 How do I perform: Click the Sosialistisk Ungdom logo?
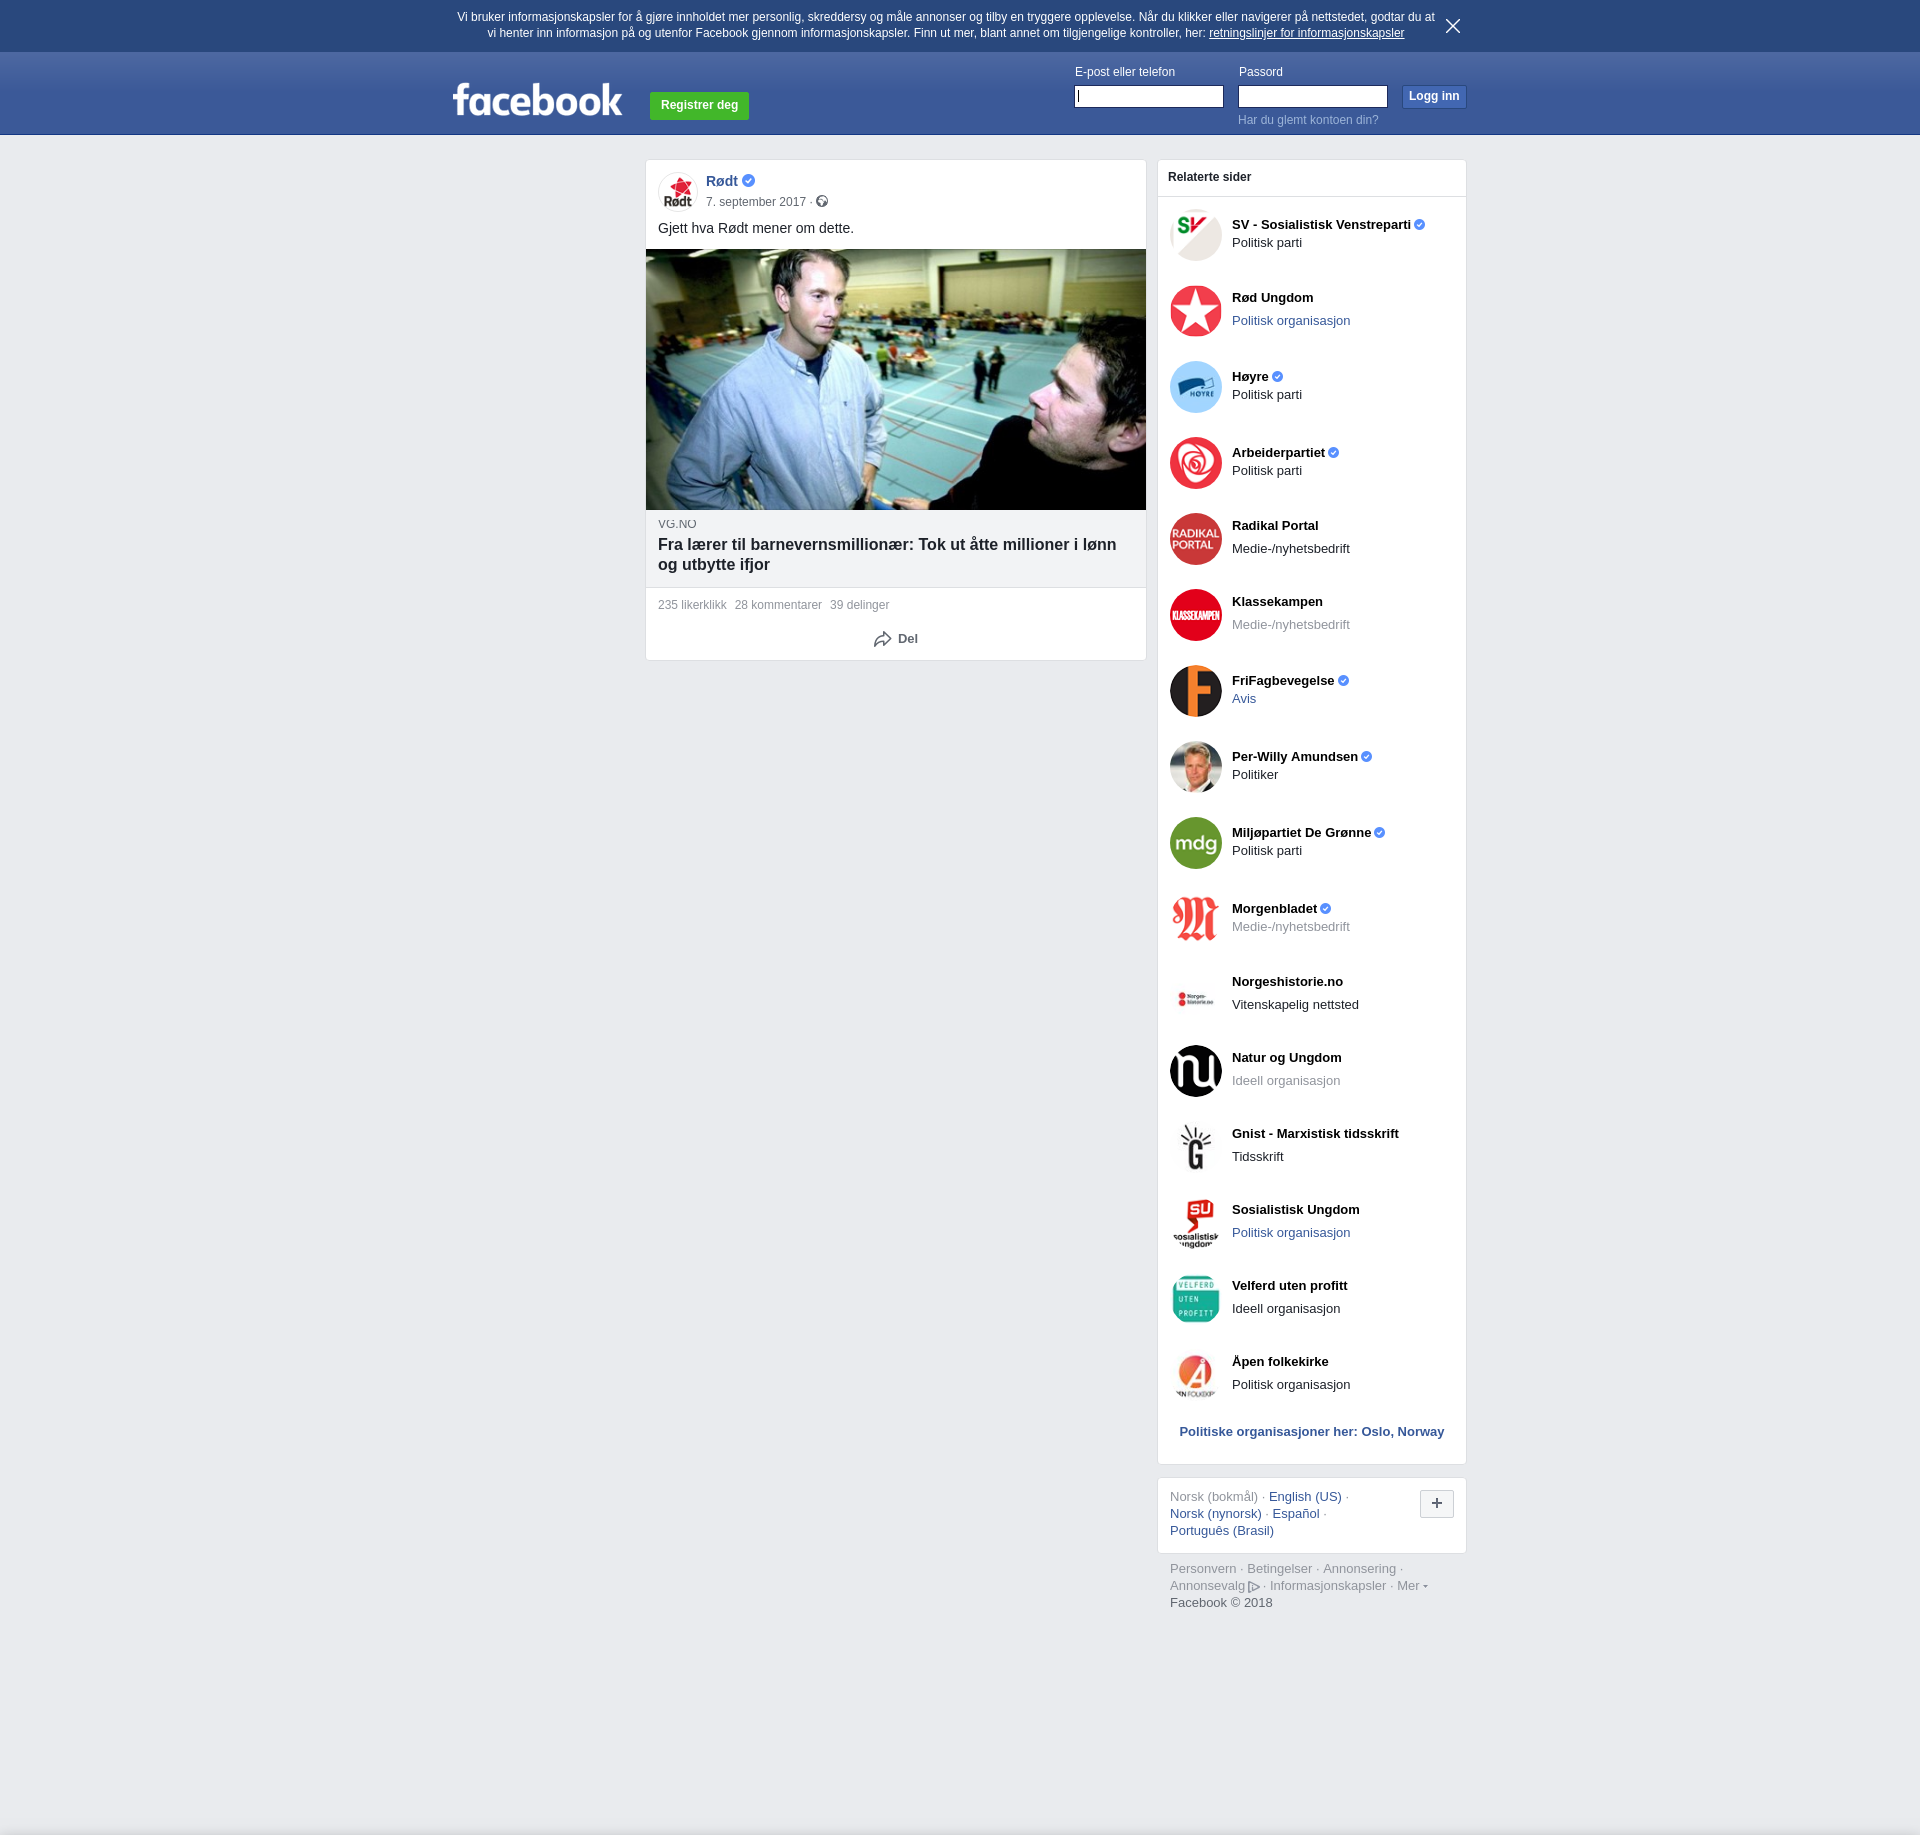[1196, 1223]
